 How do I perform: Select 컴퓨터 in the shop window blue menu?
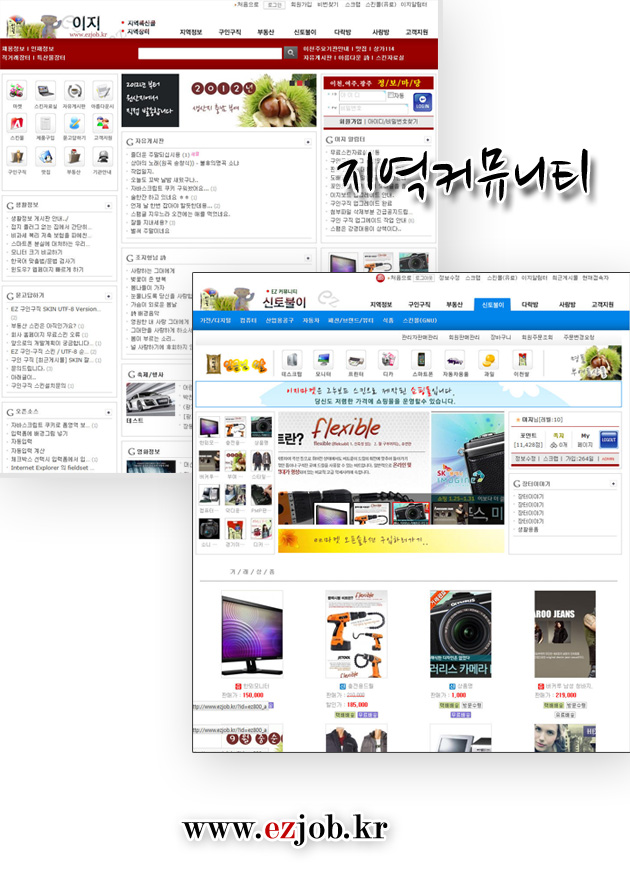pyautogui.click(x=248, y=320)
